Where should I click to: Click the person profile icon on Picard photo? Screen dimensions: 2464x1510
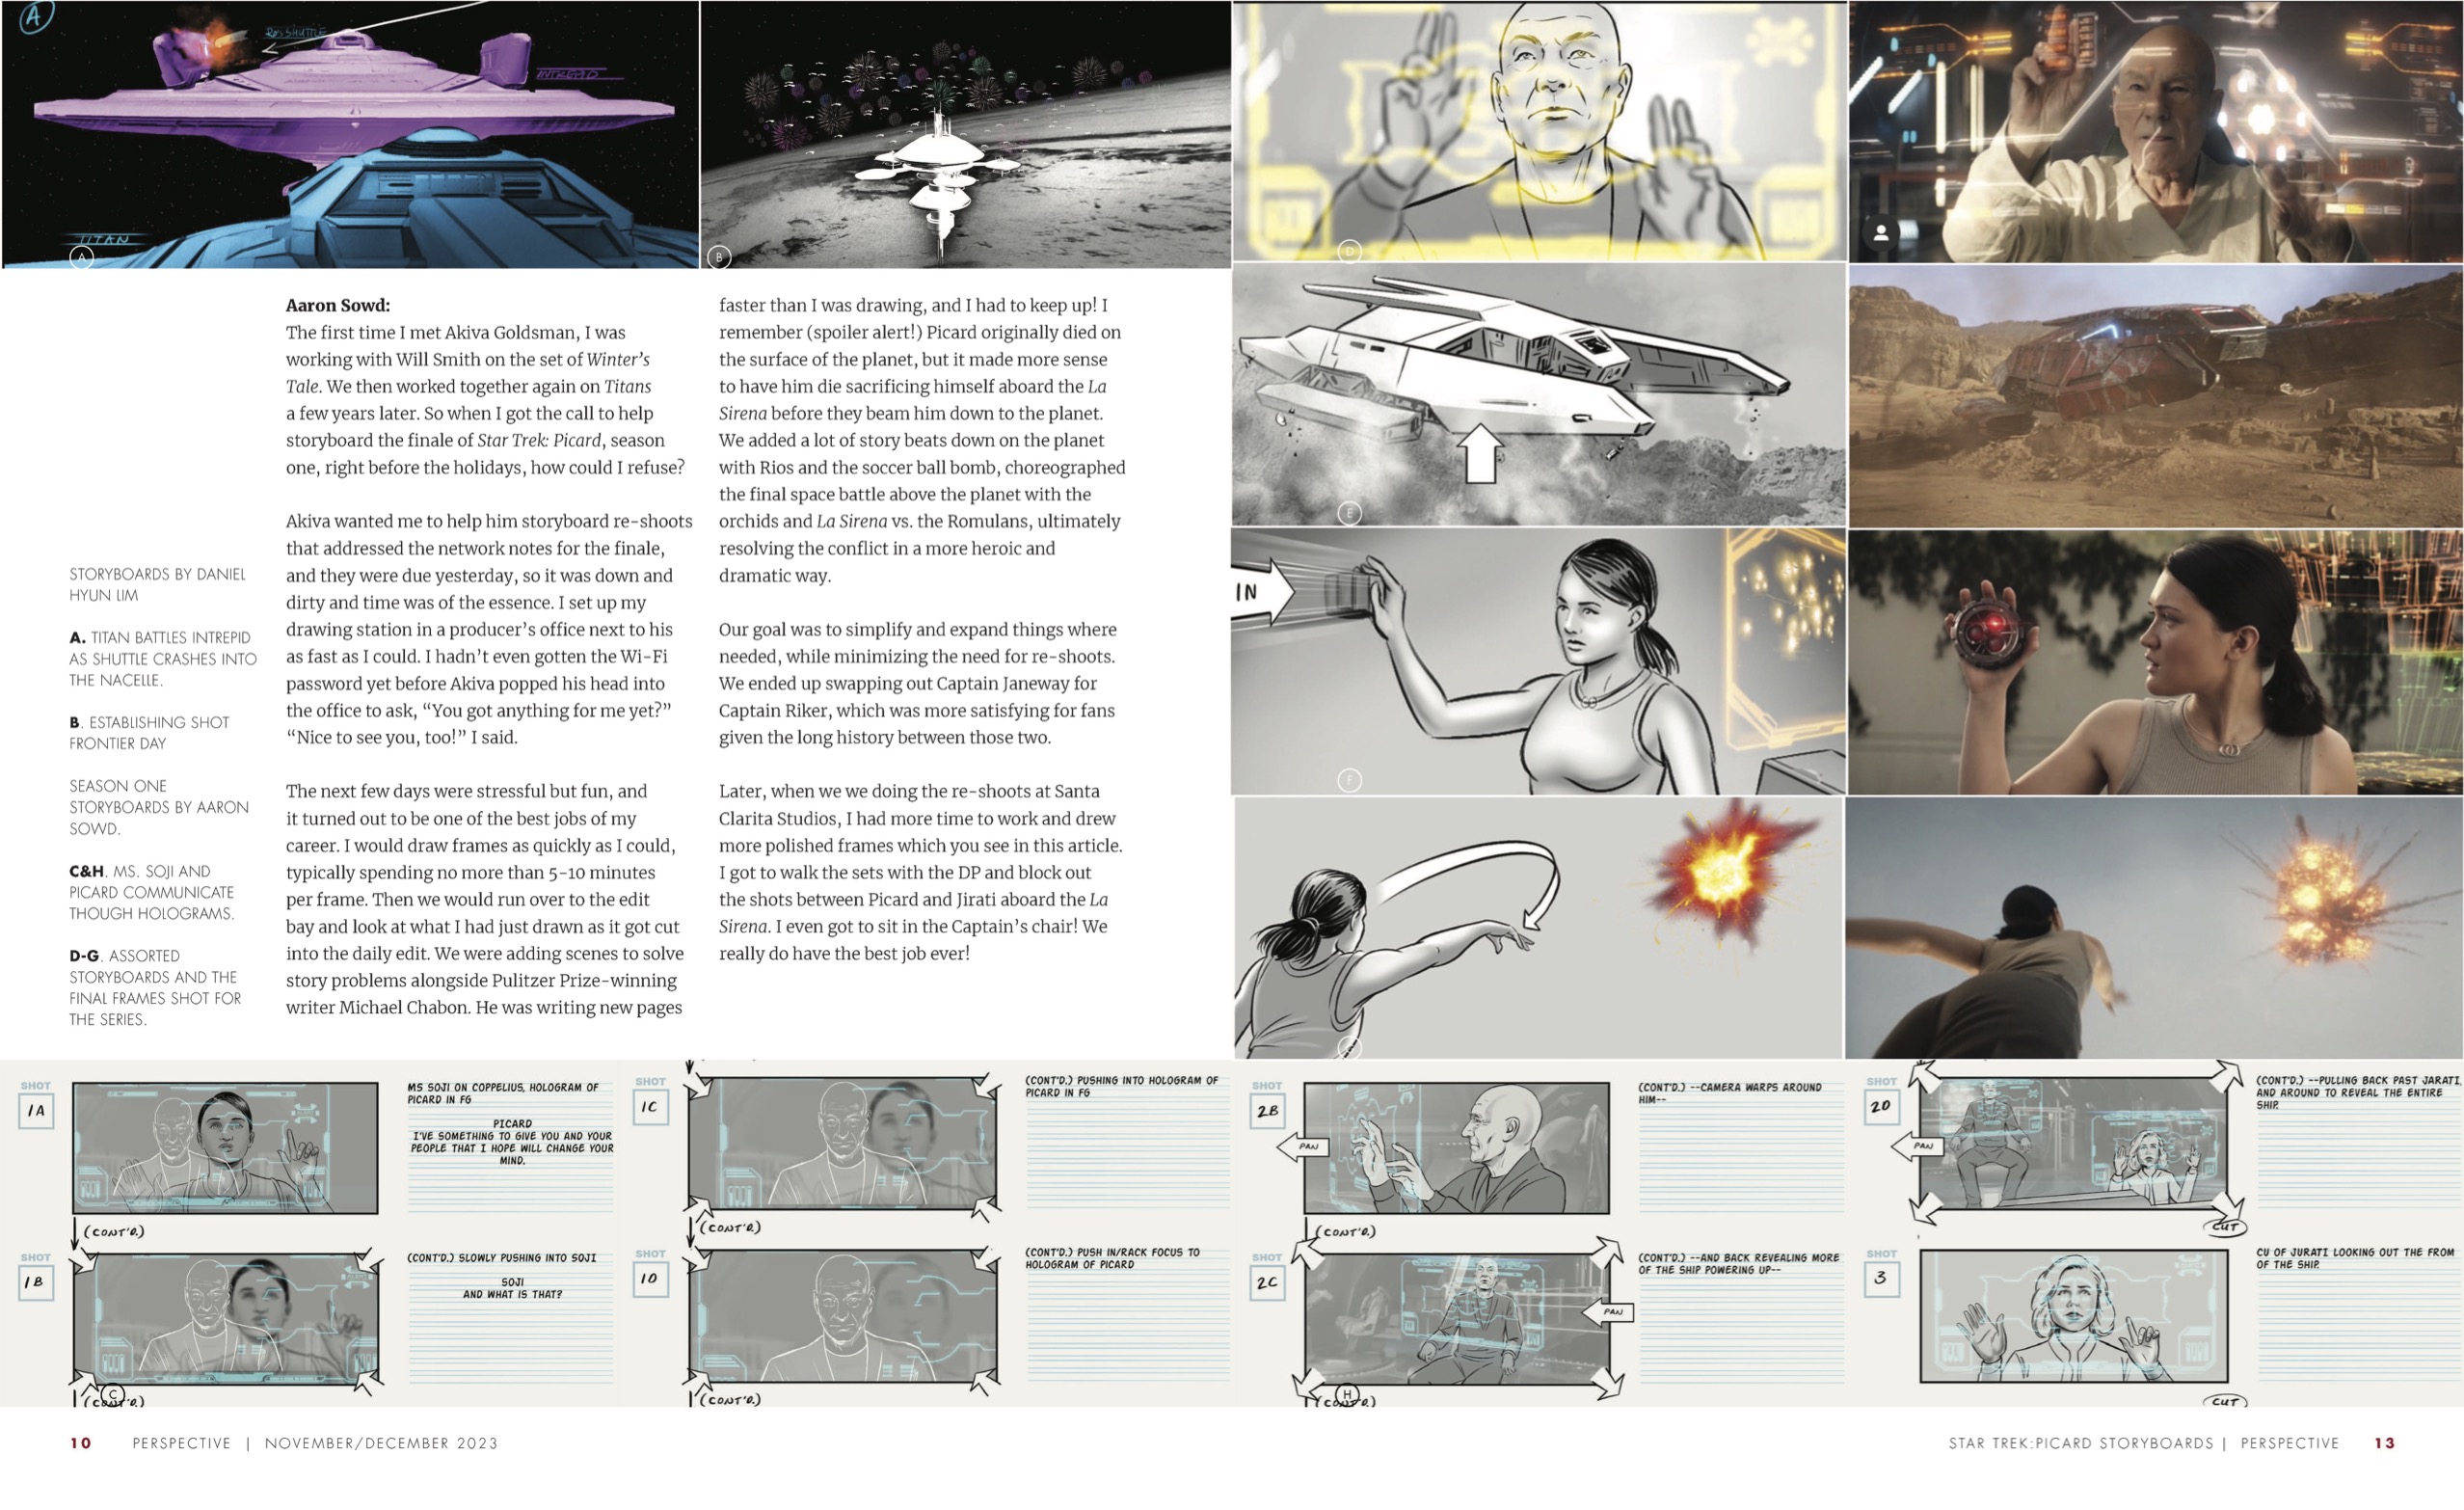click(x=1881, y=233)
